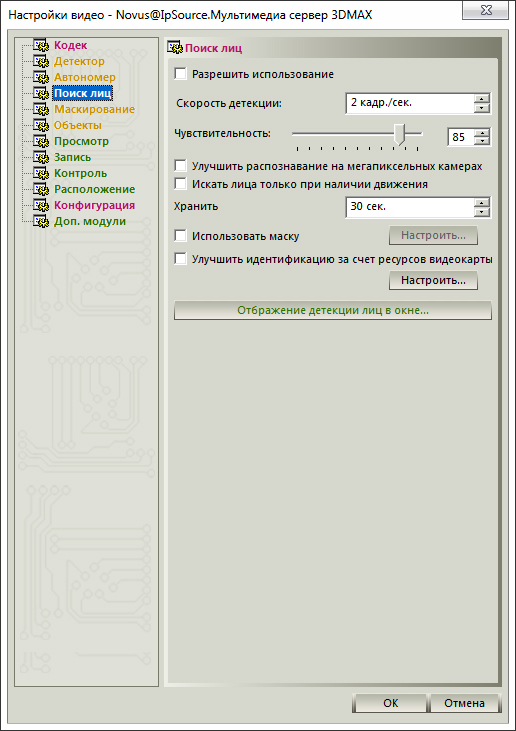Click the Детектор tree item icon
The image size is (516, 731).
(41, 62)
